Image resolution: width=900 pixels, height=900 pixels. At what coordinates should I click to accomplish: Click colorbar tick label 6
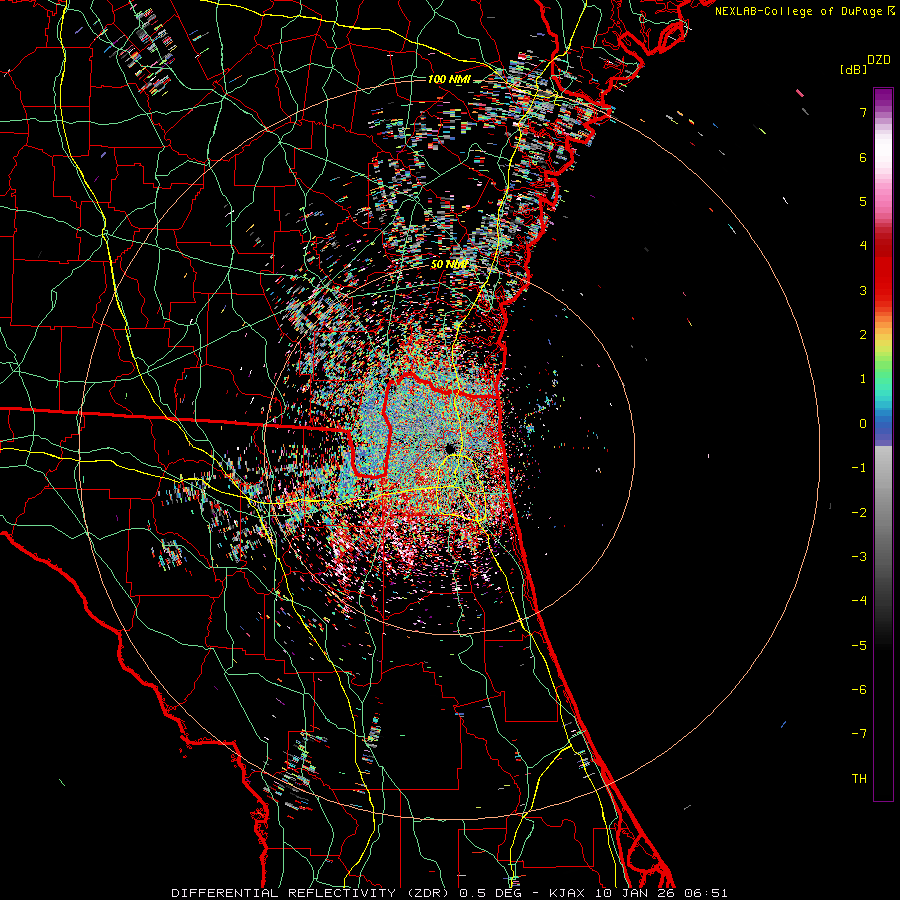(x=863, y=157)
